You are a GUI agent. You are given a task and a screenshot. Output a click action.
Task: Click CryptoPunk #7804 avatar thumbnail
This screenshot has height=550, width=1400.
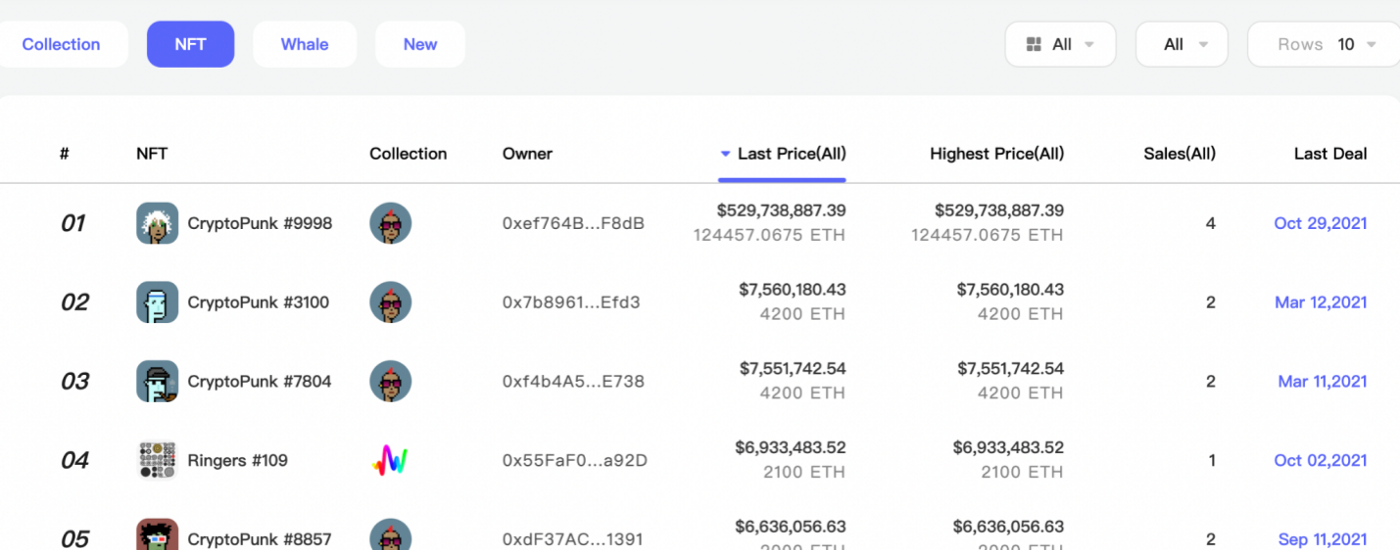[157, 381]
